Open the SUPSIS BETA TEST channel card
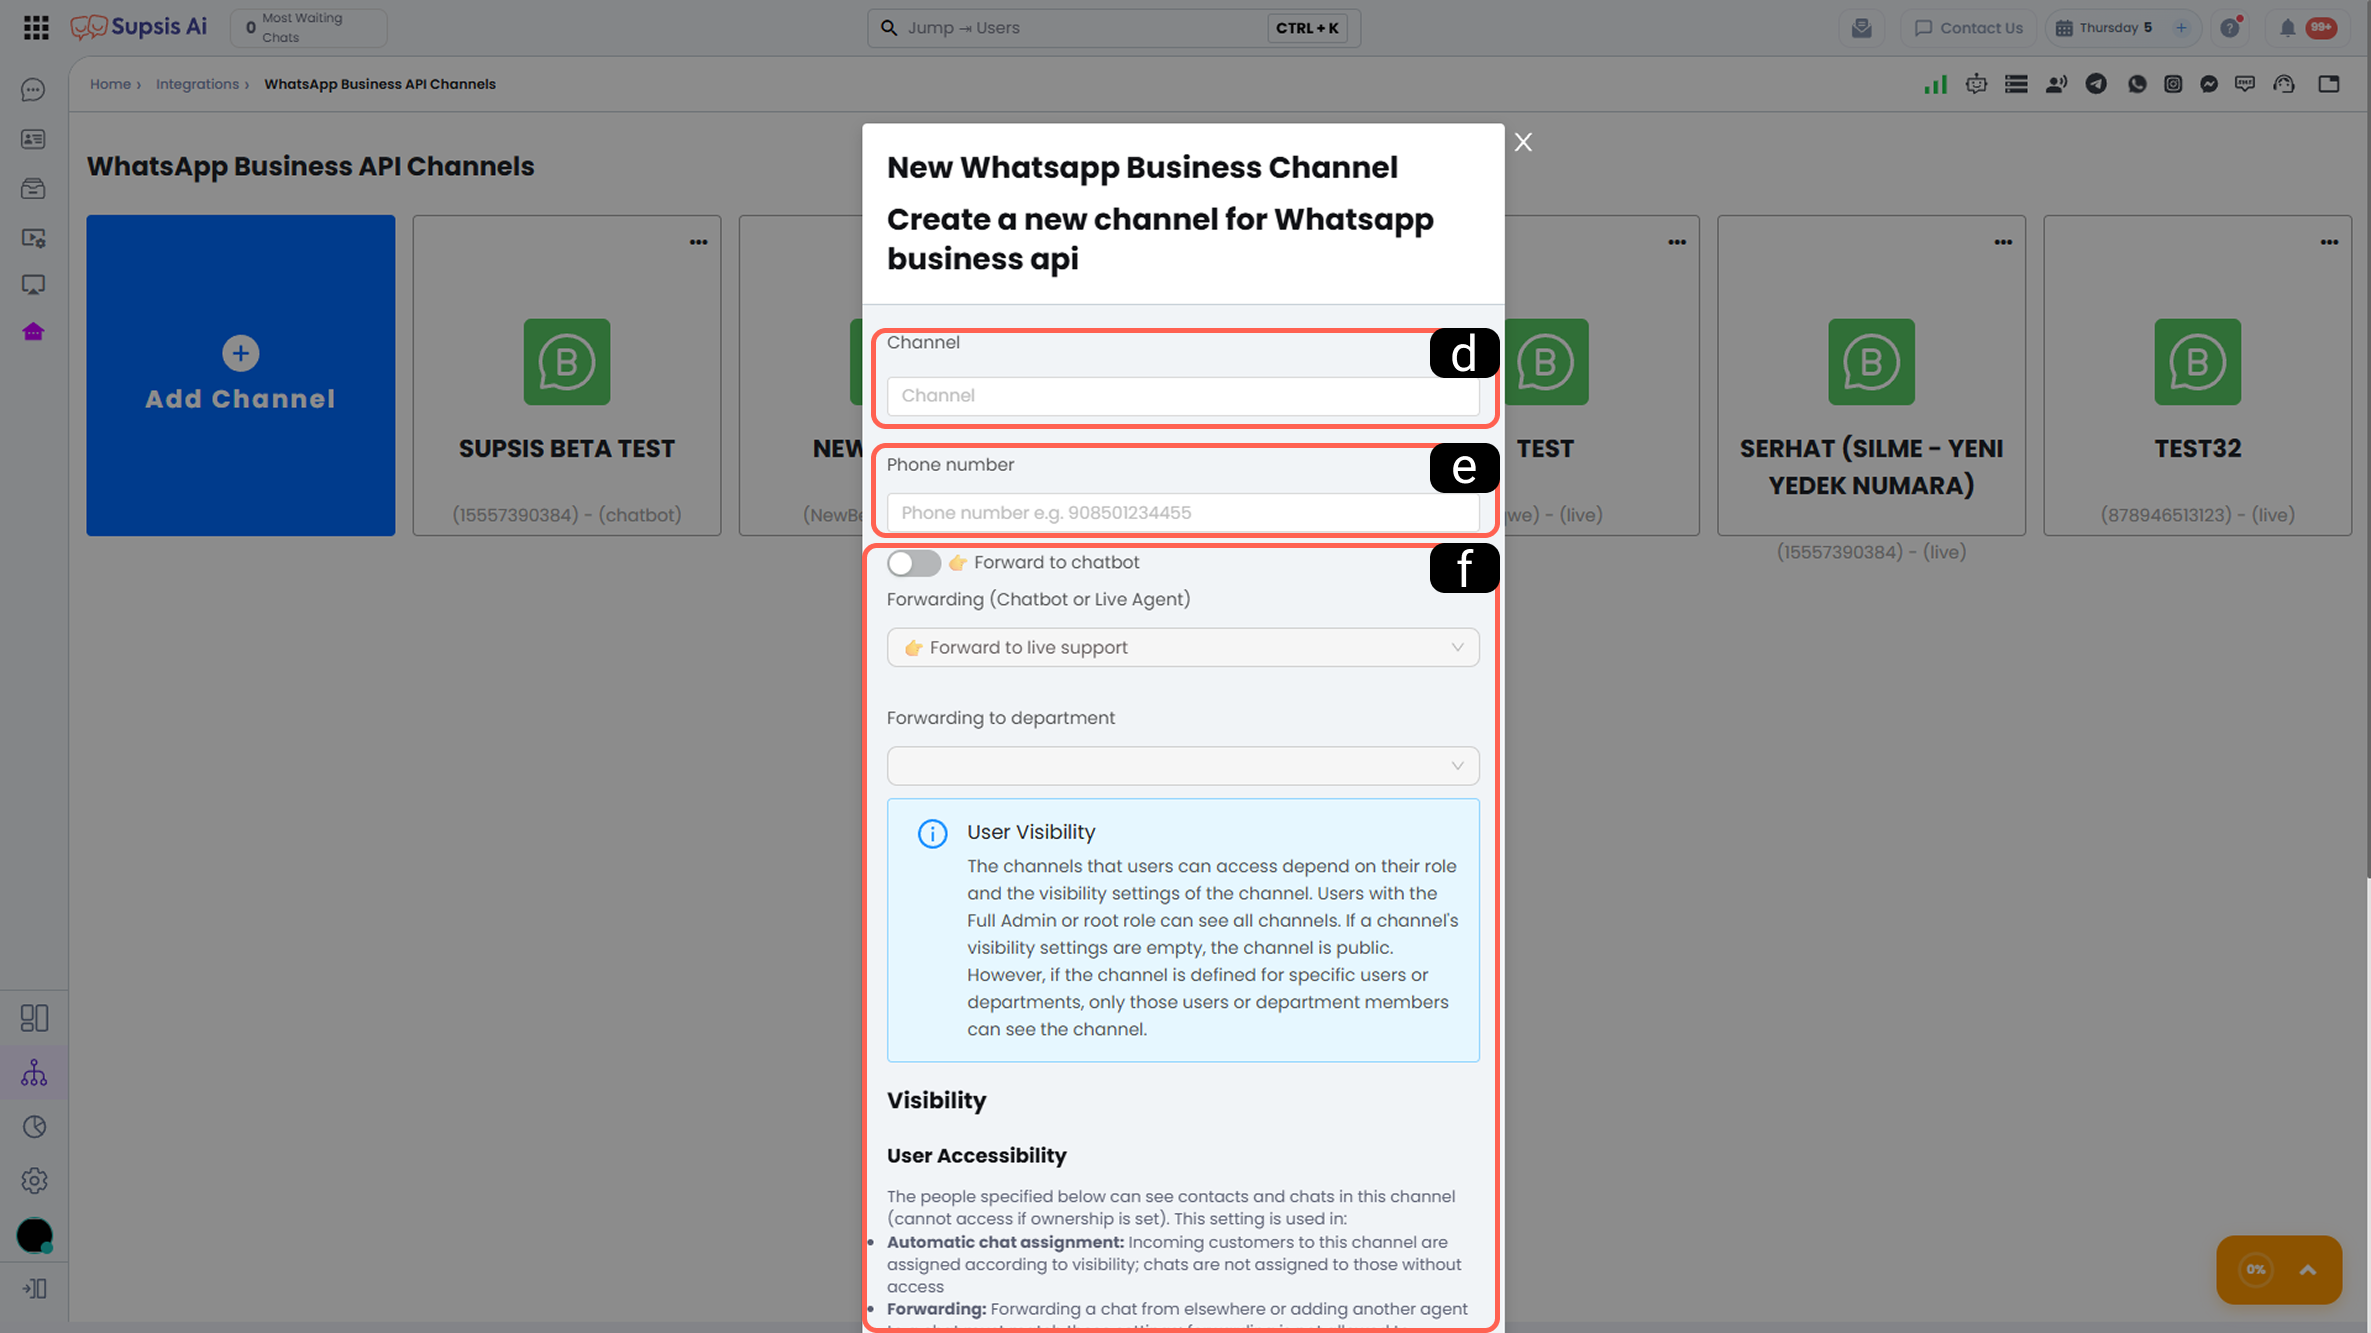Screen dimensions: 2371x1333 pyautogui.click(x=567, y=375)
